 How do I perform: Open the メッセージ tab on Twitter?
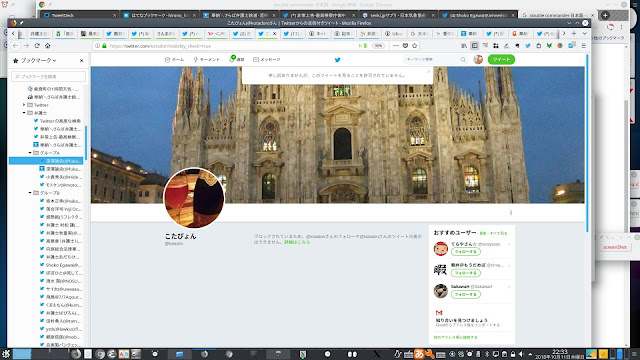tap(267, 60)
